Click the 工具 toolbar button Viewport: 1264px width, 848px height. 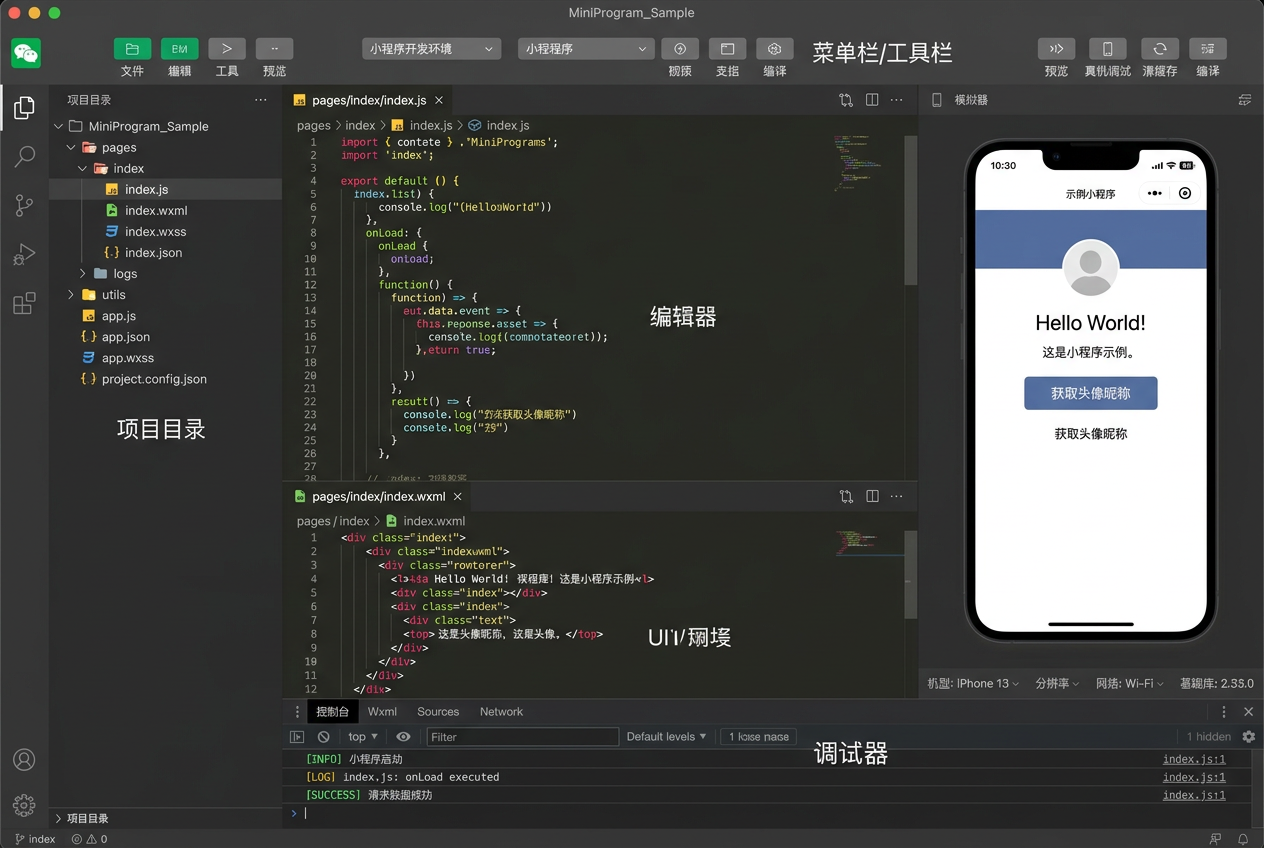[x=227, y=49]
